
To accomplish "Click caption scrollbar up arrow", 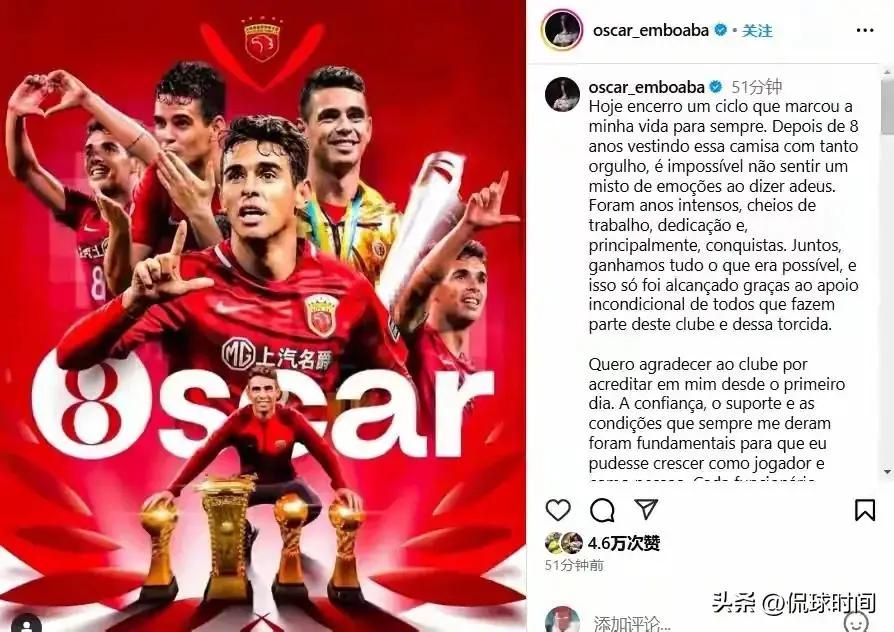I will coord(888,72).
